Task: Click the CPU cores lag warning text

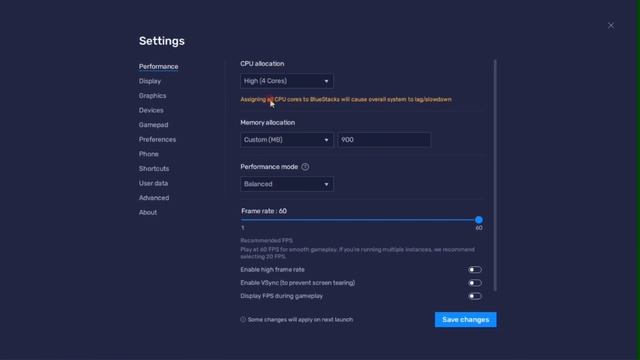Action: pyautogui.click(x=346, y=100)
